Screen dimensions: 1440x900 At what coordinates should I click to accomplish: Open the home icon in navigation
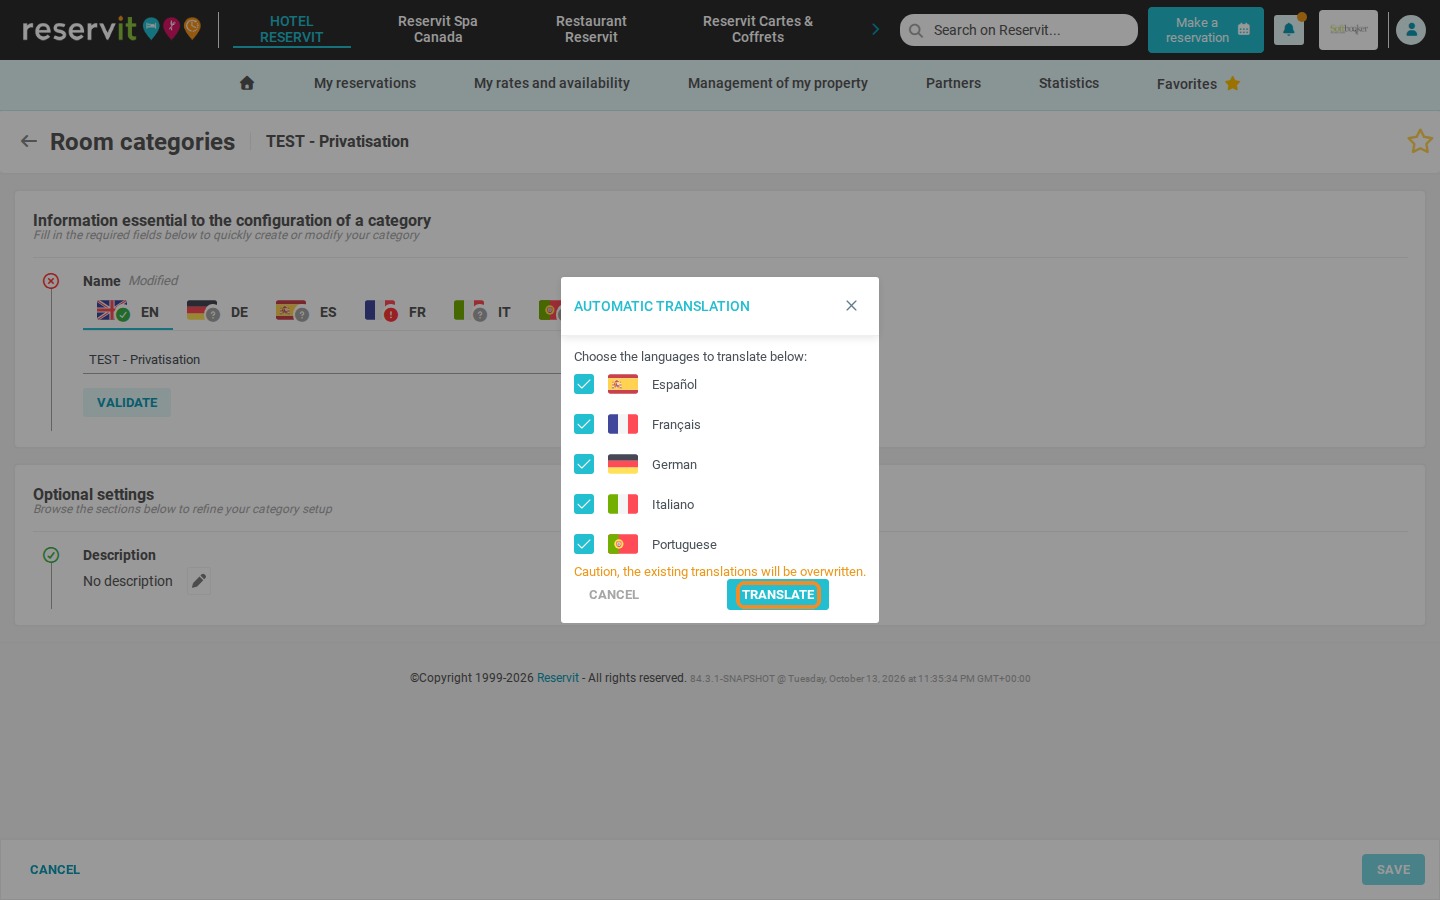coord(247,83)
